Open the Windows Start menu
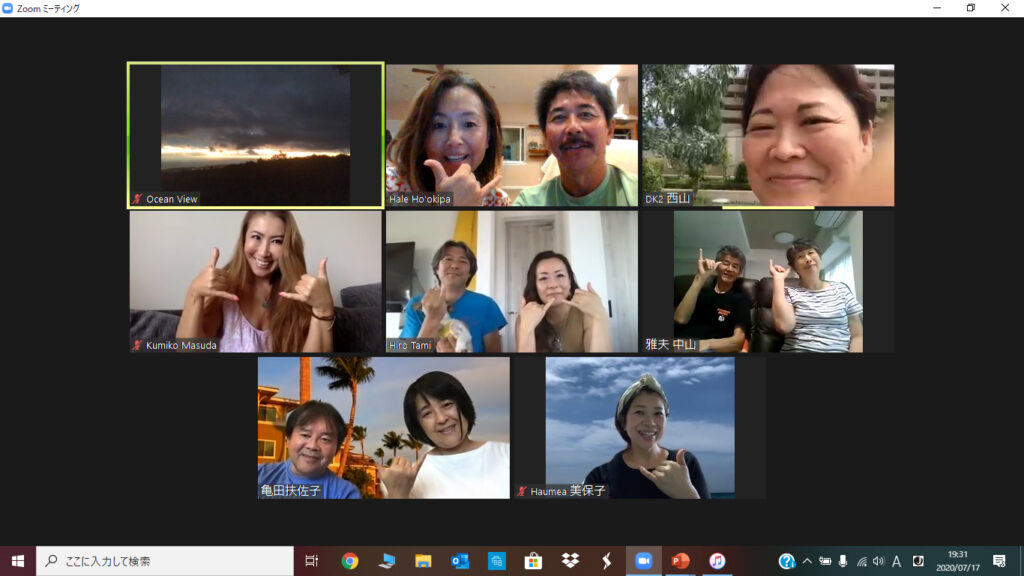The width and height of the screenshot is (1024, 576). (x=18, y=561)
